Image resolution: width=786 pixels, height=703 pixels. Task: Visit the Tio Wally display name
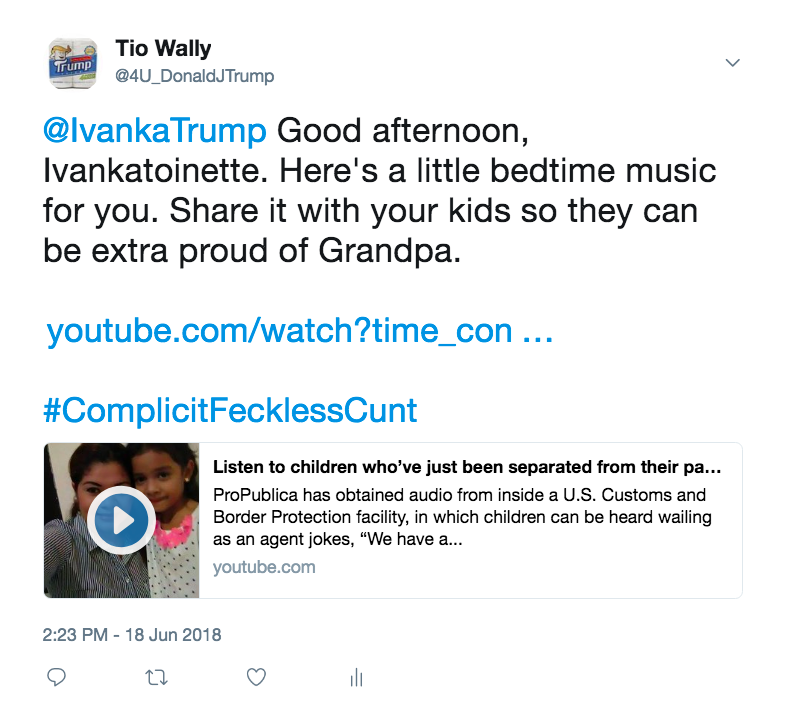click(163, 48)
